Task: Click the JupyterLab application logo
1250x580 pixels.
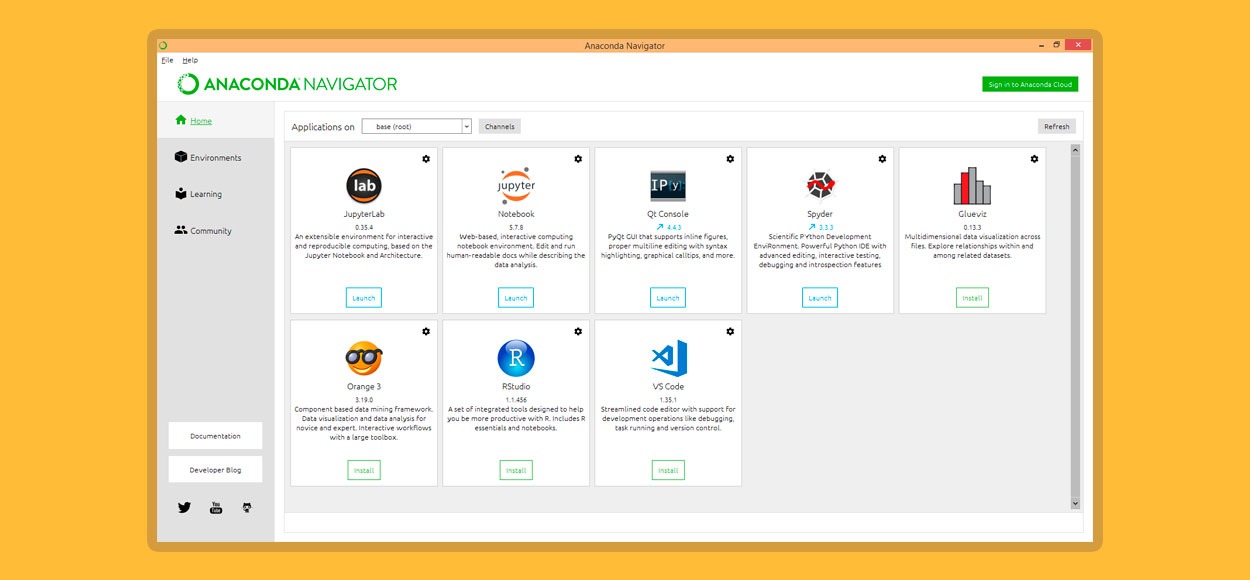Action: 363,186
